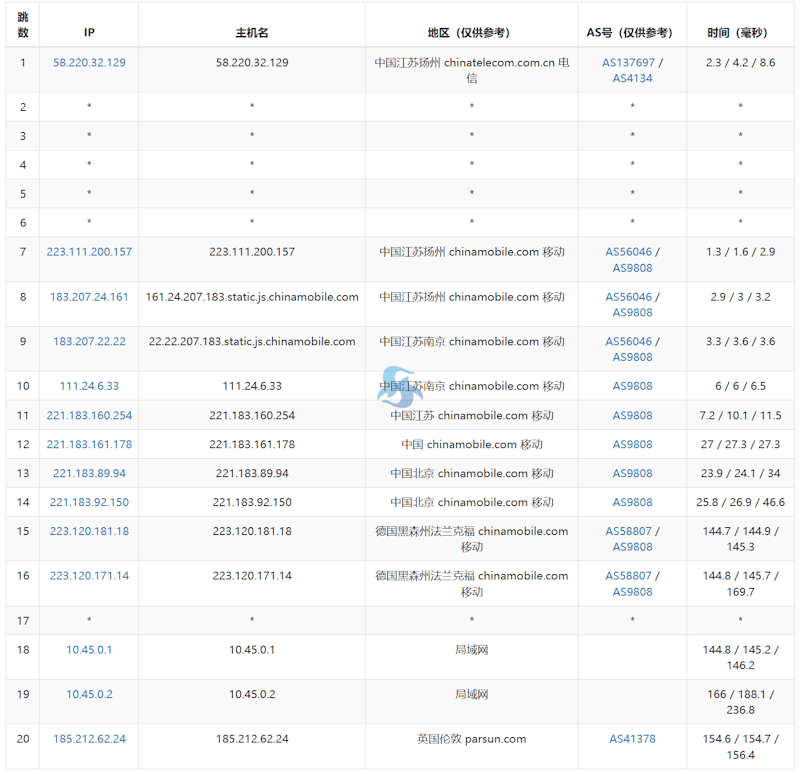The width and height of the screenshot is (800, 774).
Task: Open AS4134 link in hop 1
Action: pyautogui.click(x=633, y=78)
